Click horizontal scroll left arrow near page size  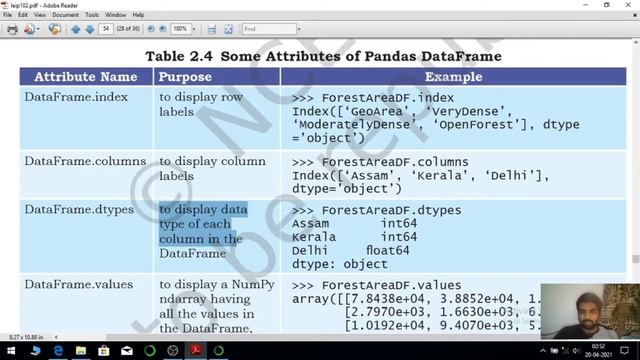point(56,337)
